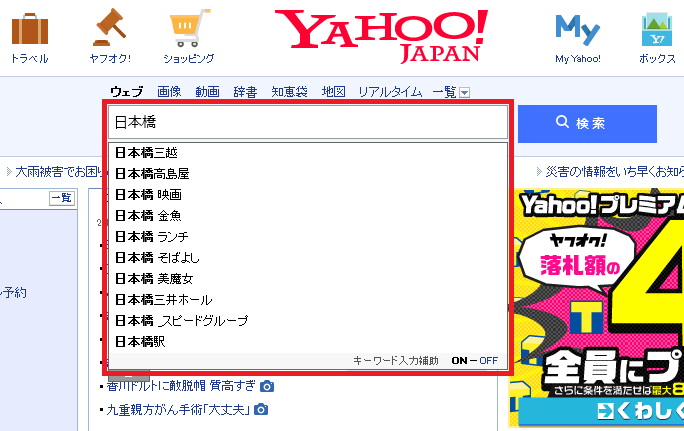Click the search field containing 日本橋
684x431 pixels.
(x=308, y=122)
